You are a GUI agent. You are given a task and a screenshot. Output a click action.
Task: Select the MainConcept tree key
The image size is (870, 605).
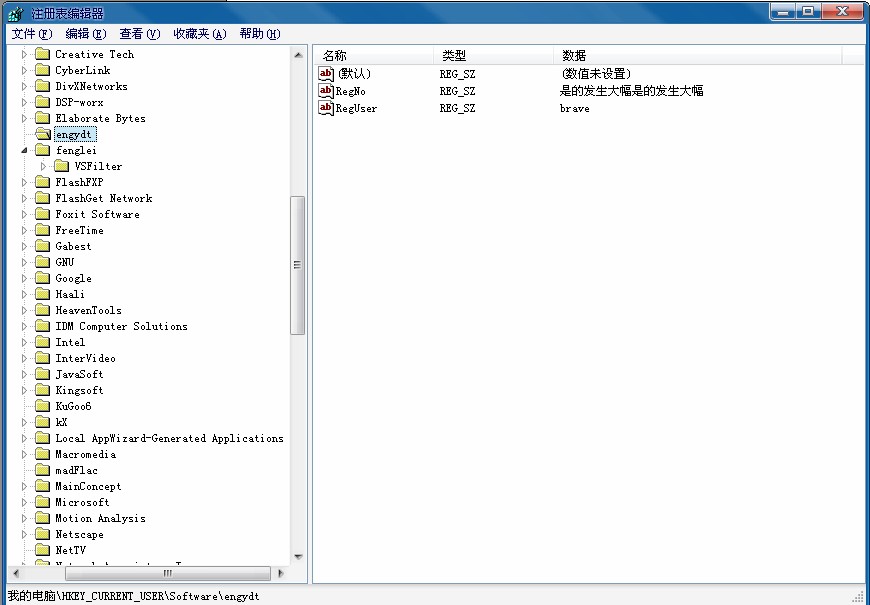click(88, 486)
